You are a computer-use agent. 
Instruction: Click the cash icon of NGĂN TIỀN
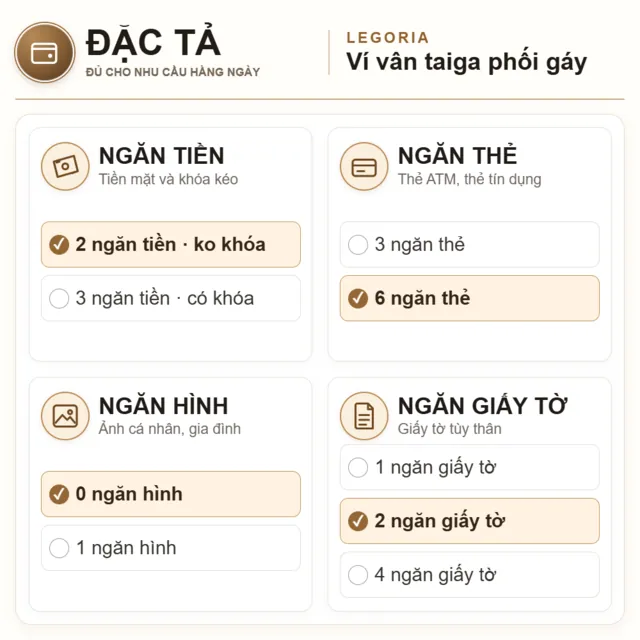click(x=65, y=166)
